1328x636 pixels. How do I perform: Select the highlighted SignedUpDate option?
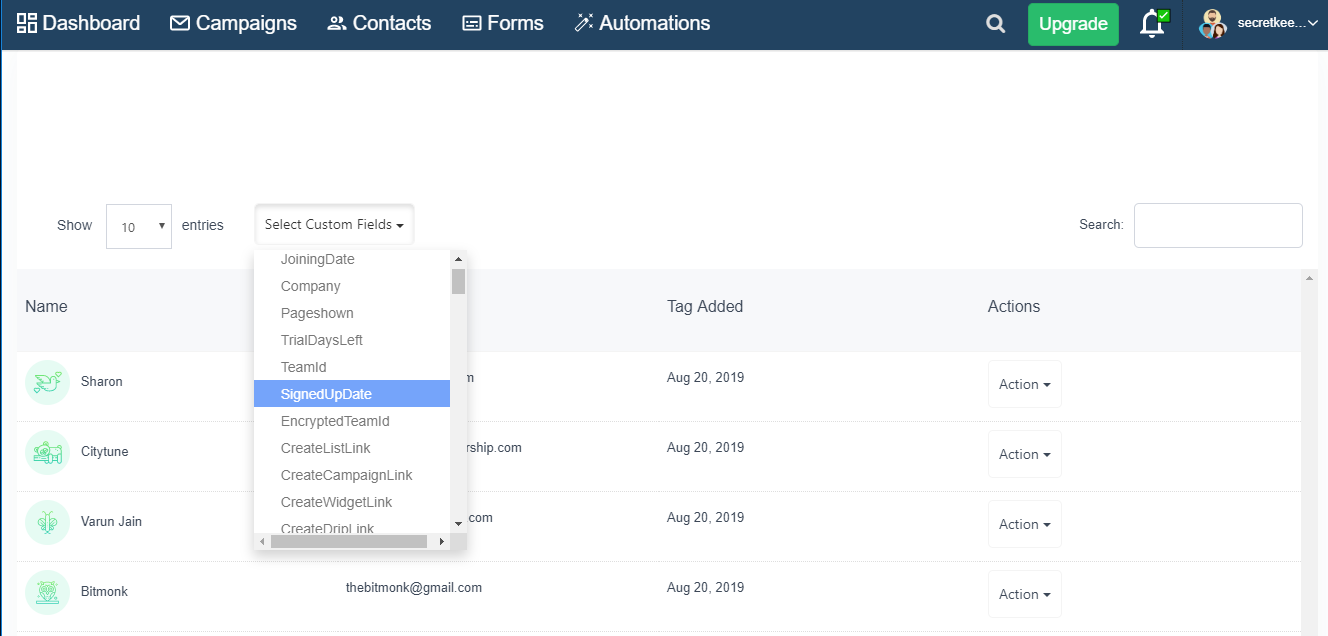352,394
